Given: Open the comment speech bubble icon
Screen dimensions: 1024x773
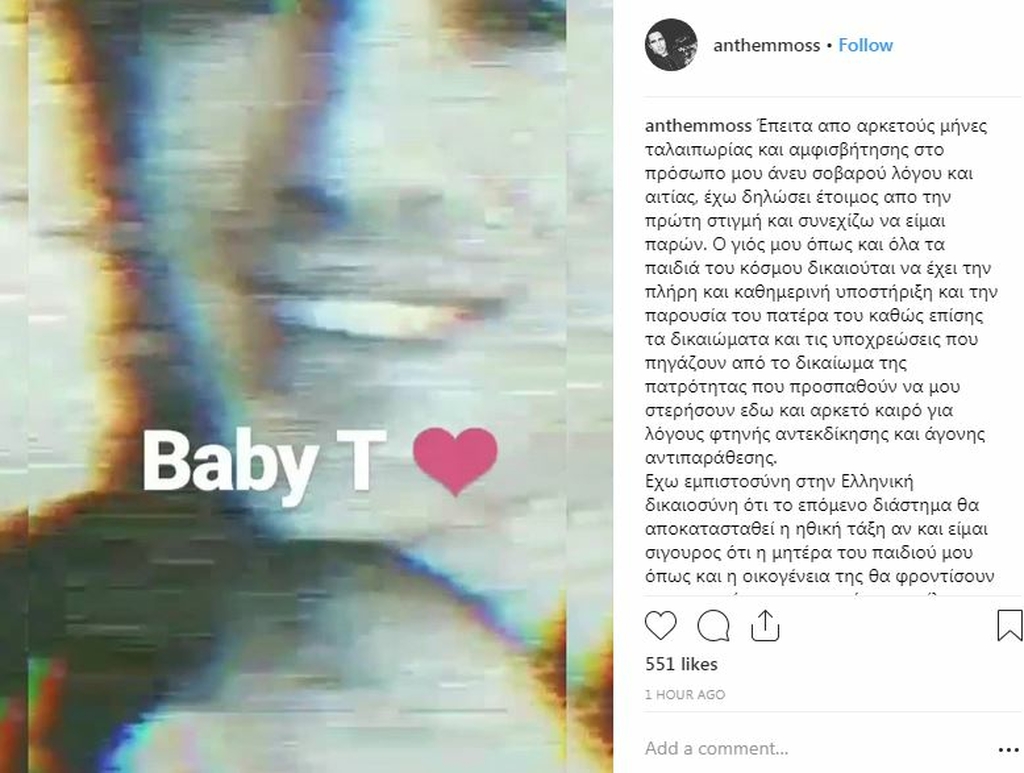Looking at the screenshot, I should click(713, 625).
